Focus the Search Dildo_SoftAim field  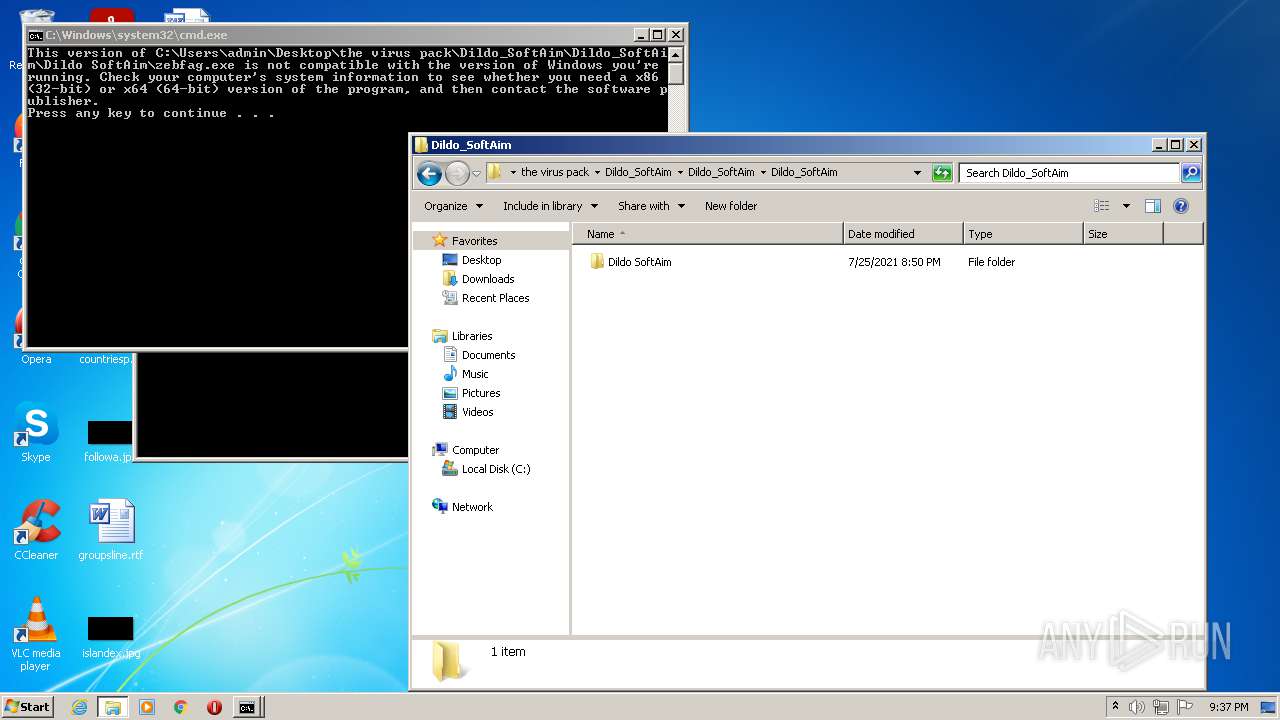point(1070,173)
